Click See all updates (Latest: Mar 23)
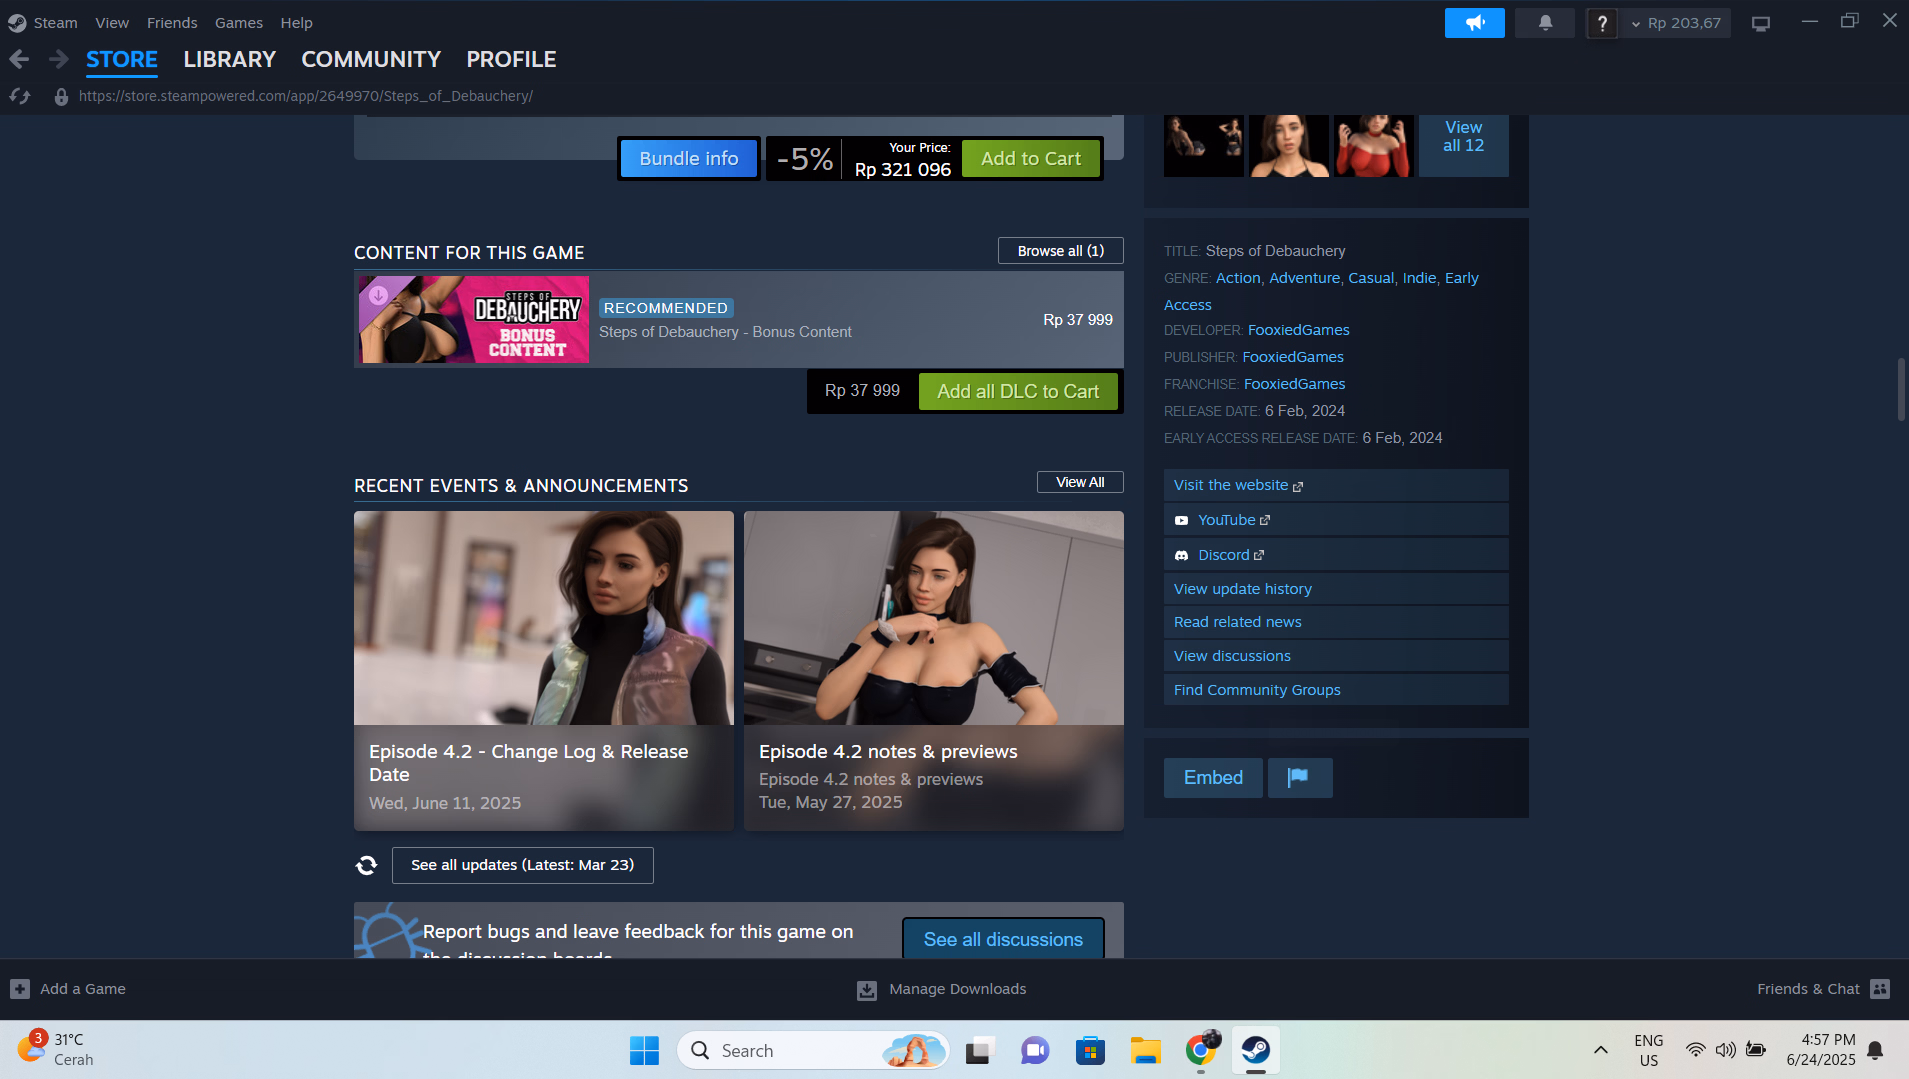1909x1079 pixels. click(522, 865)
